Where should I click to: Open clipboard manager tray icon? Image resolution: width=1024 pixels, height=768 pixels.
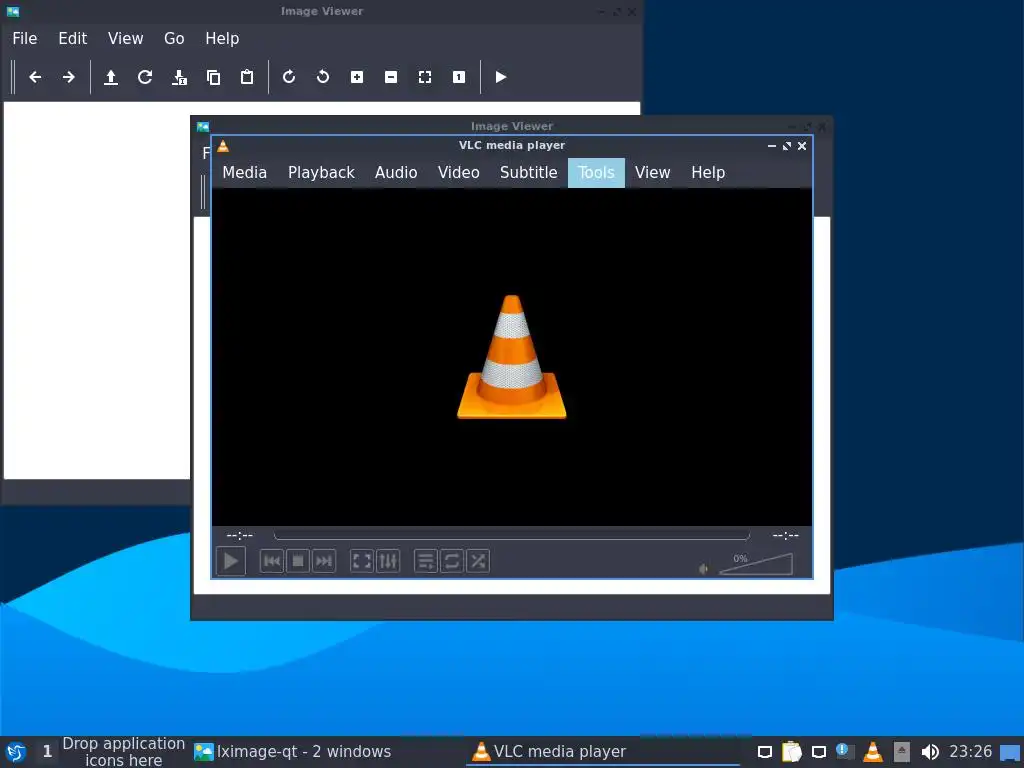[x=792, y=752]
